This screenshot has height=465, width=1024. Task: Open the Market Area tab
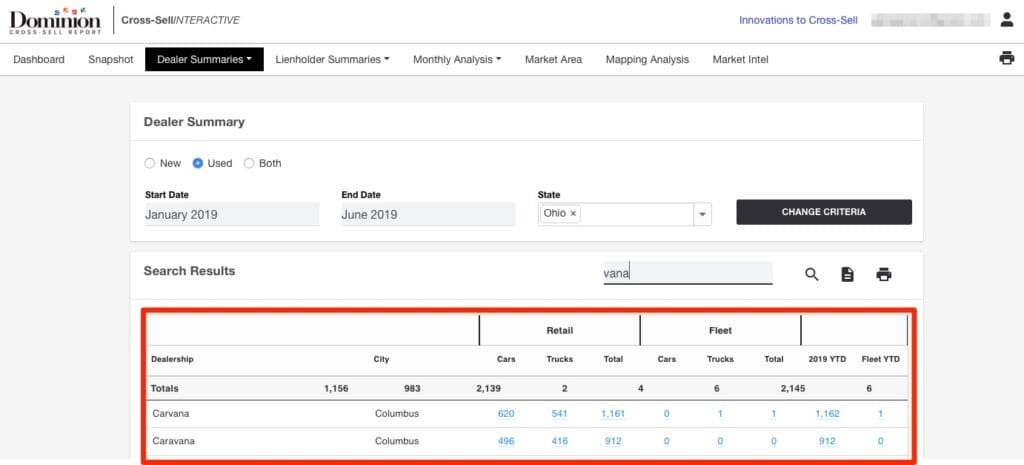(553, 59)
